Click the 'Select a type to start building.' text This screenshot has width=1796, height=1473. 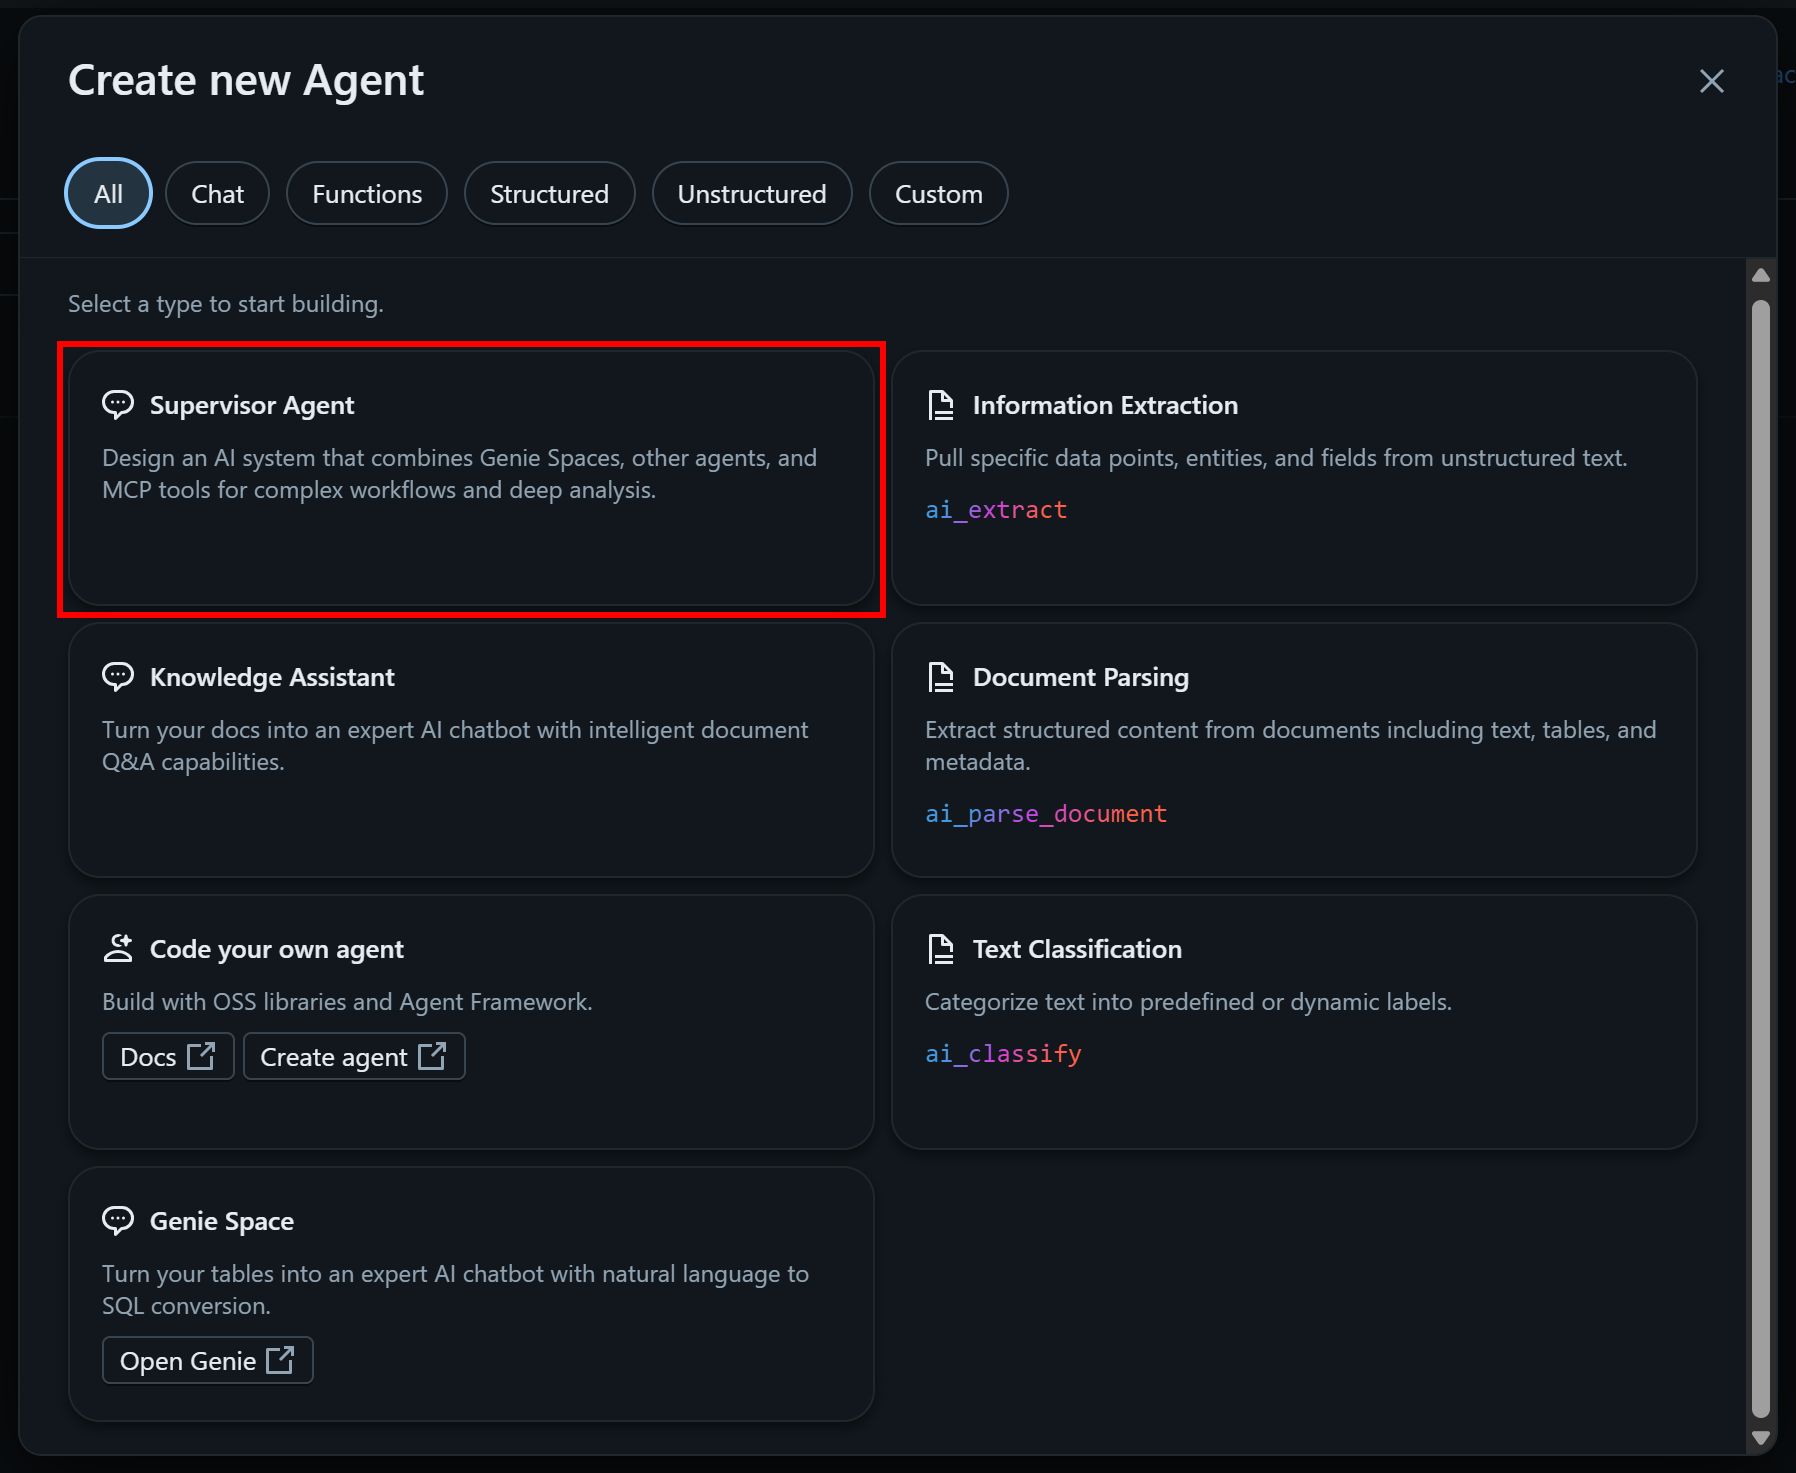226,304
